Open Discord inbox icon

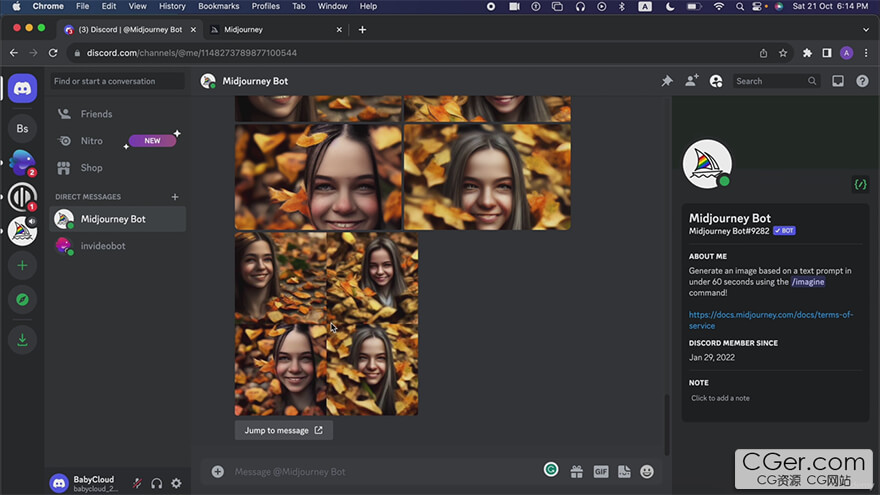[838, 81]
